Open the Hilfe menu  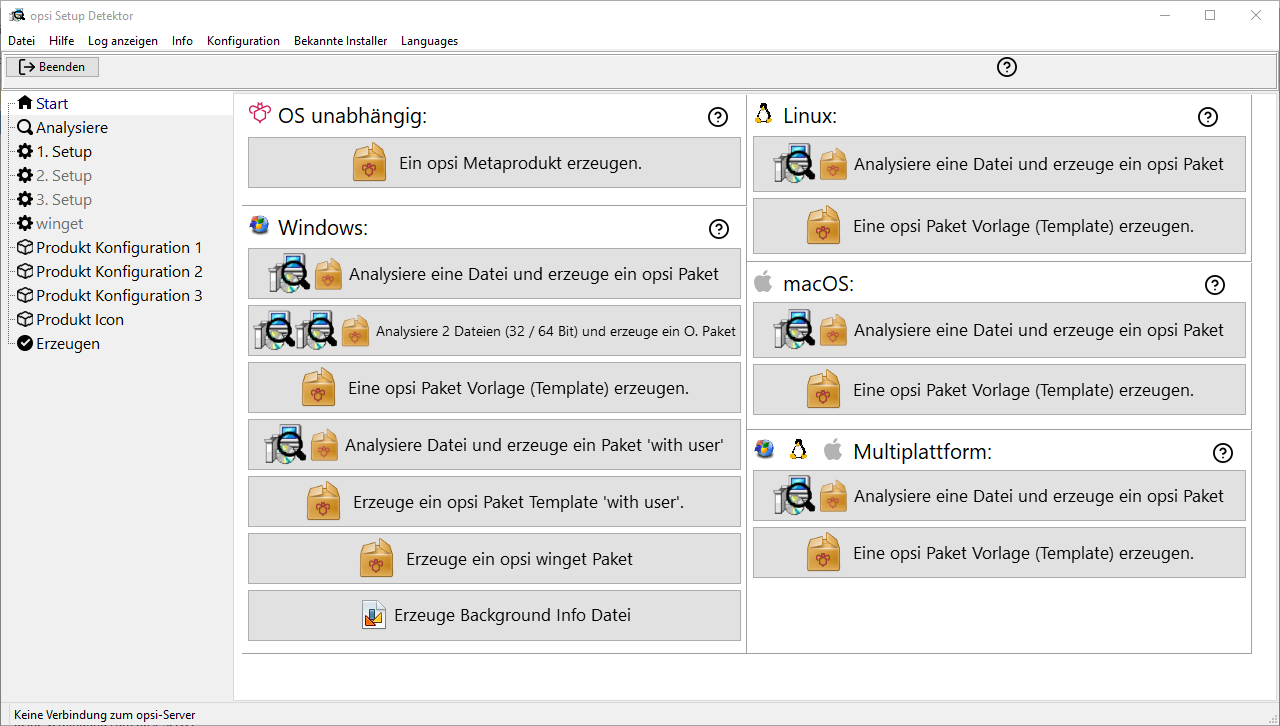coord(61,41)
